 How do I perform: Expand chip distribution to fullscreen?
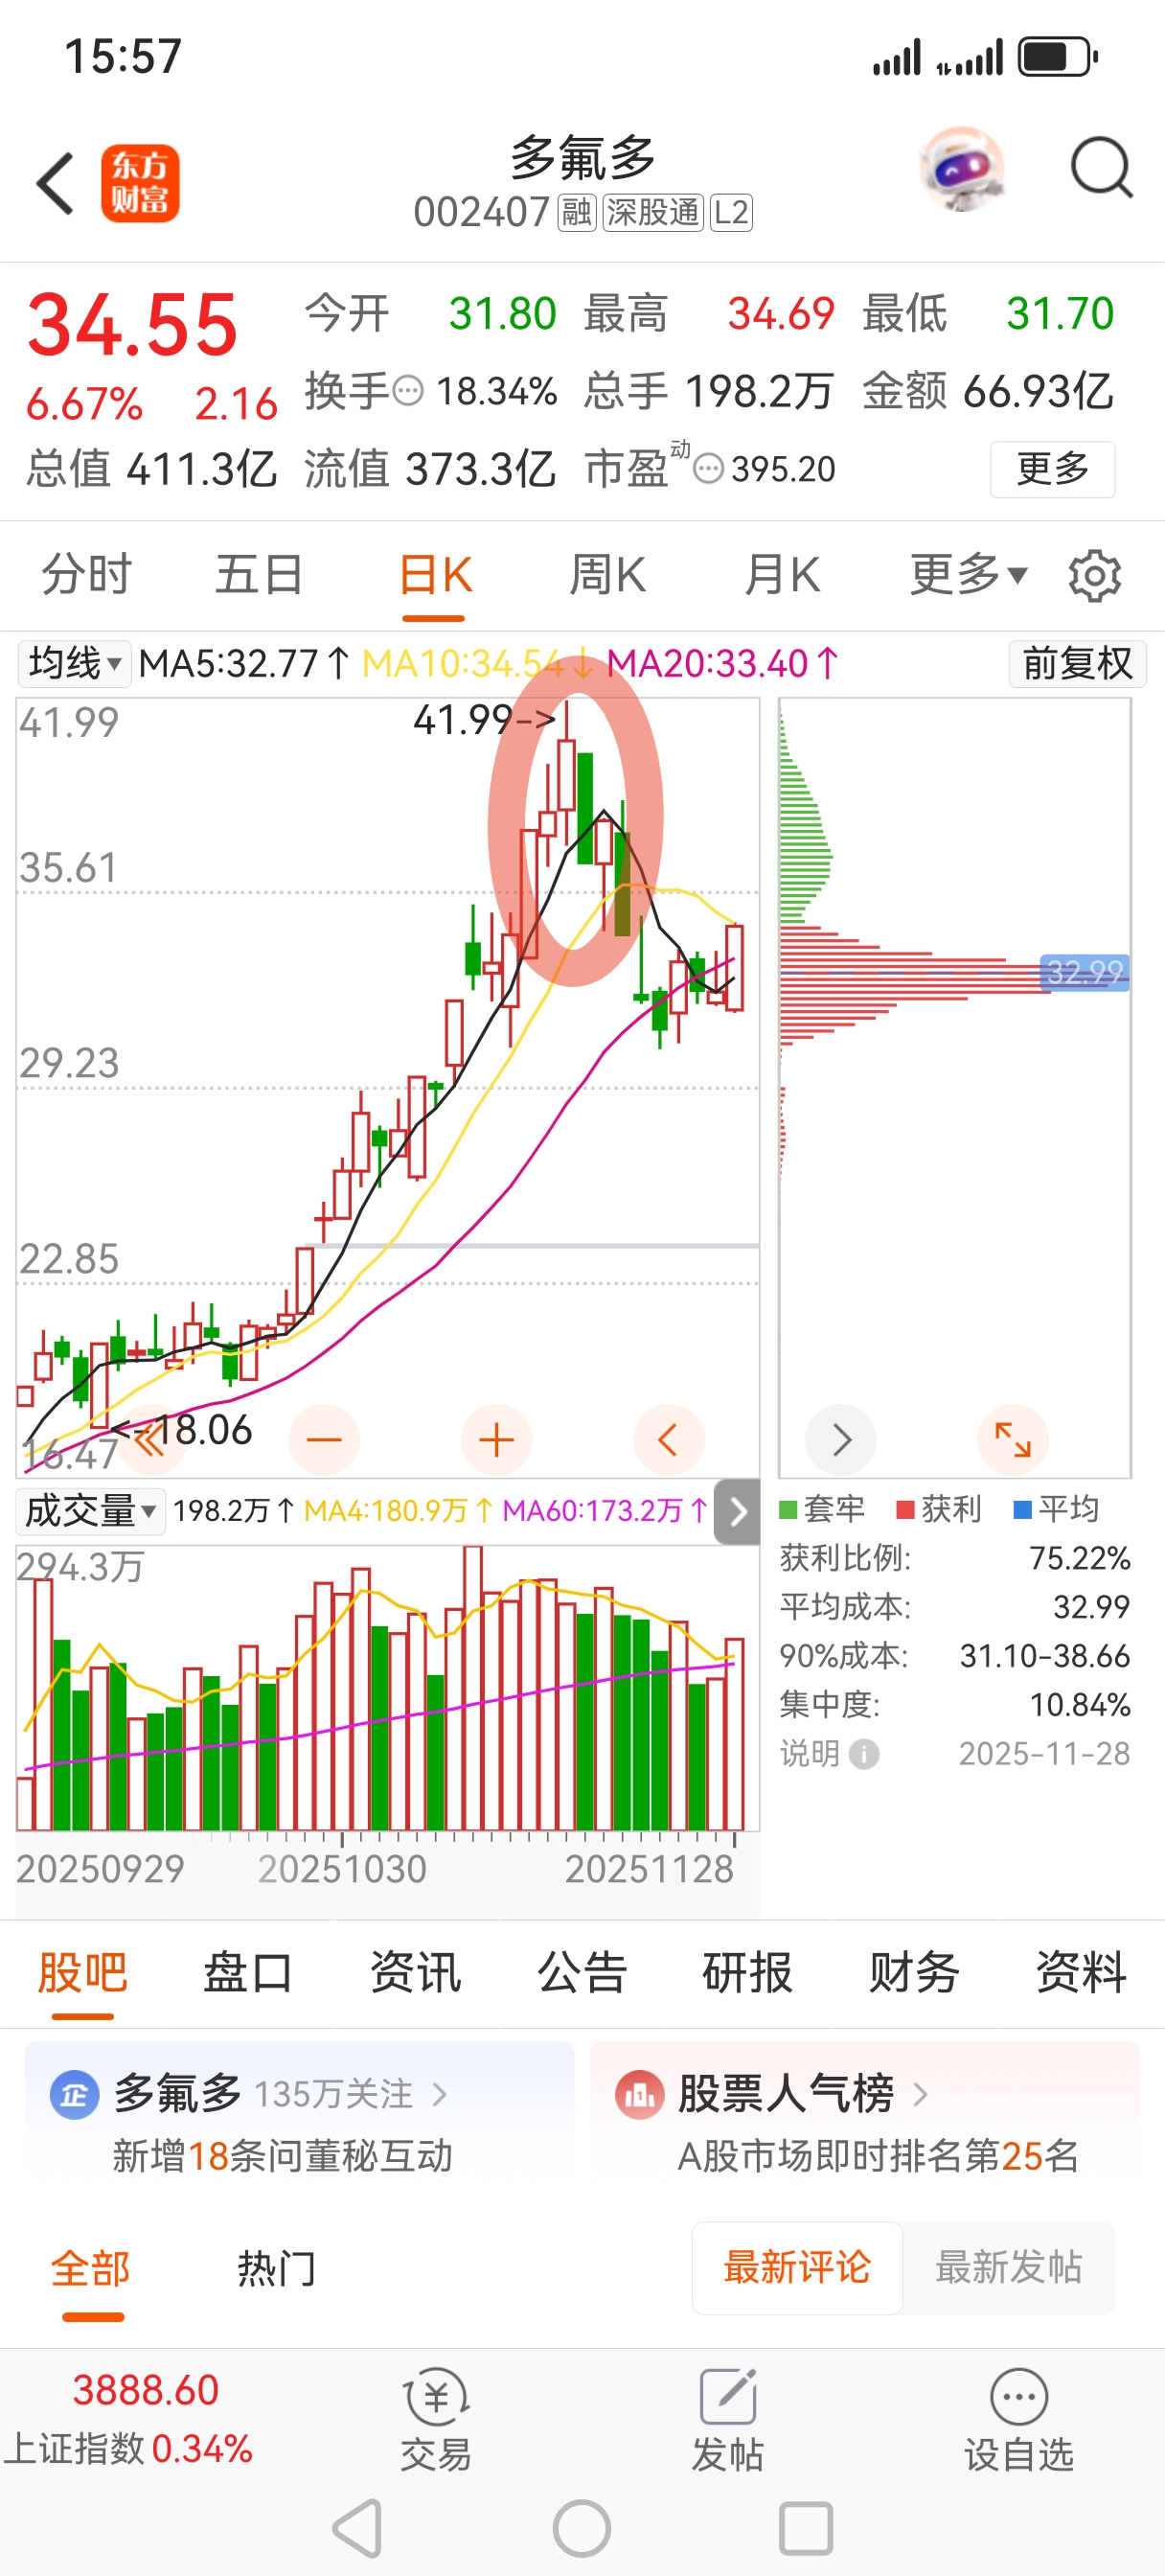tap(1013, 1440)
